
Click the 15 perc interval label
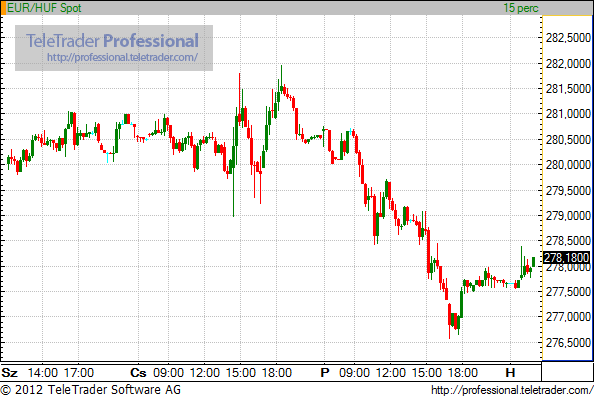click(x=521, y=8)
